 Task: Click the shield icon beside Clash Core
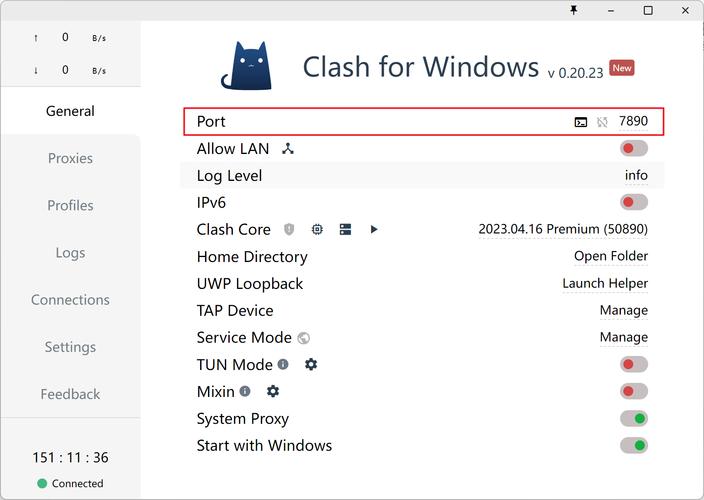pos(289,229)
